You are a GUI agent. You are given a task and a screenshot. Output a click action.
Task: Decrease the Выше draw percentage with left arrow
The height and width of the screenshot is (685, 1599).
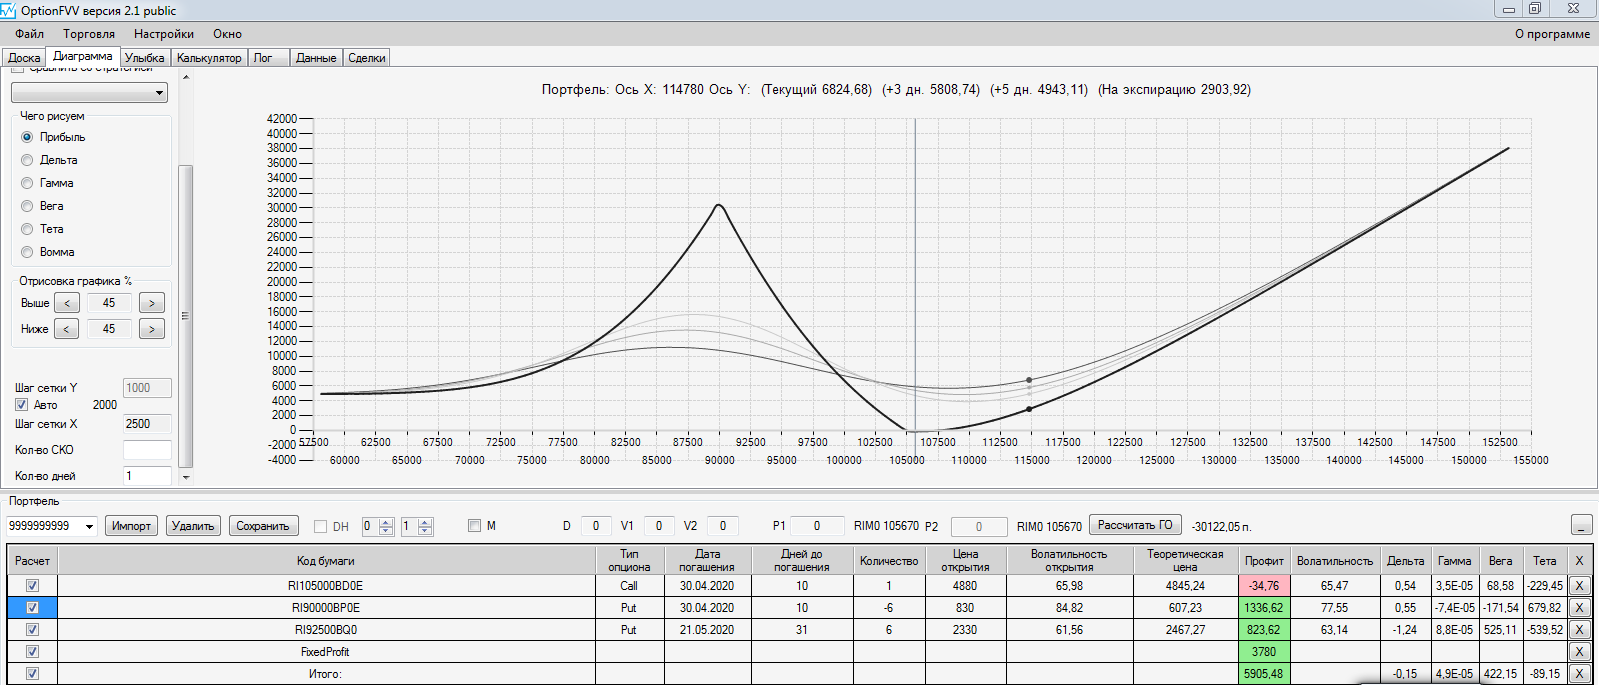pyautogui.click(x=66, y=303)
